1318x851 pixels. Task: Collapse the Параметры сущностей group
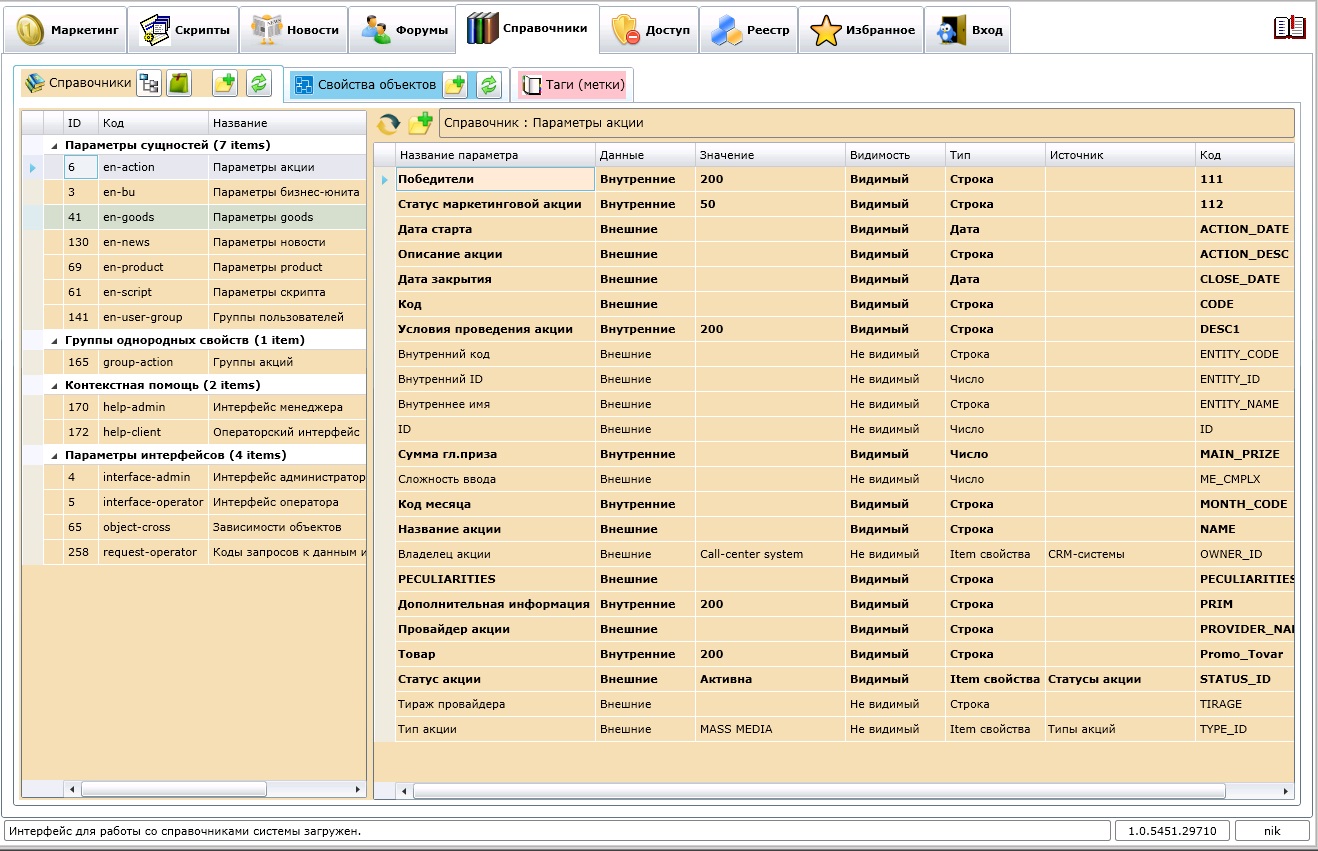pyautogui.click(x=54, y=145)
